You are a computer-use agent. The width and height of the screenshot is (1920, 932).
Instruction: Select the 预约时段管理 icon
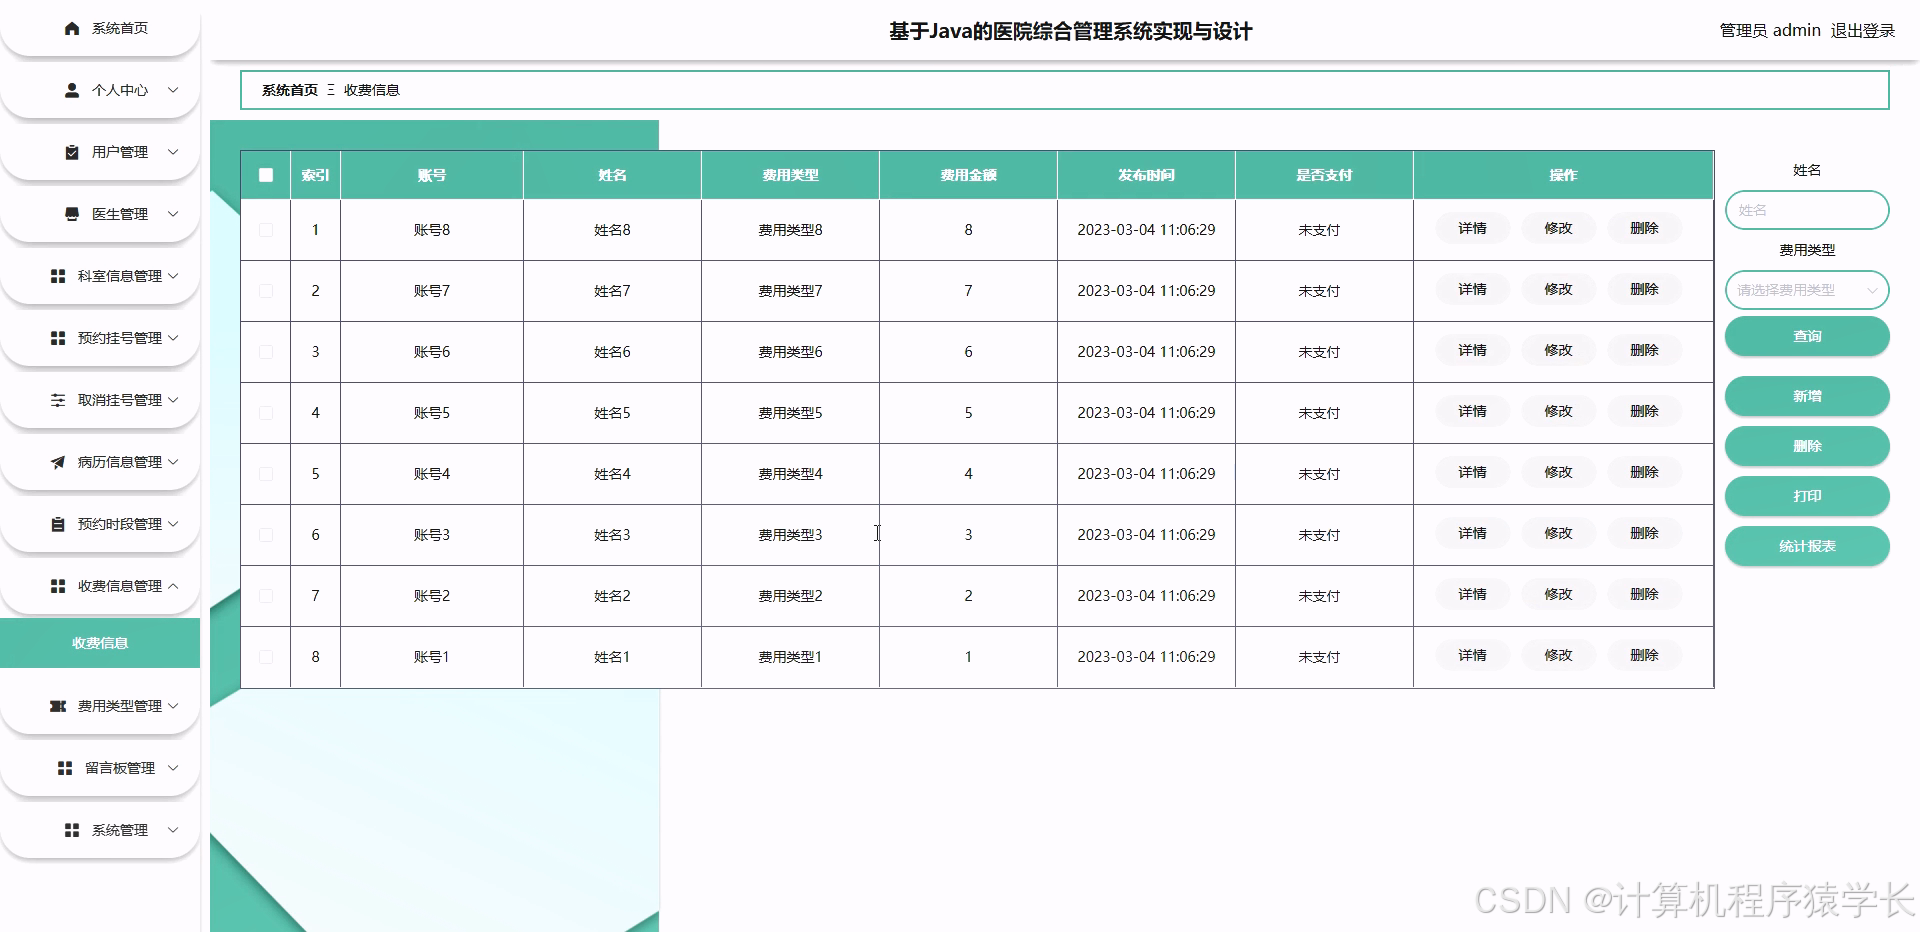57,523
